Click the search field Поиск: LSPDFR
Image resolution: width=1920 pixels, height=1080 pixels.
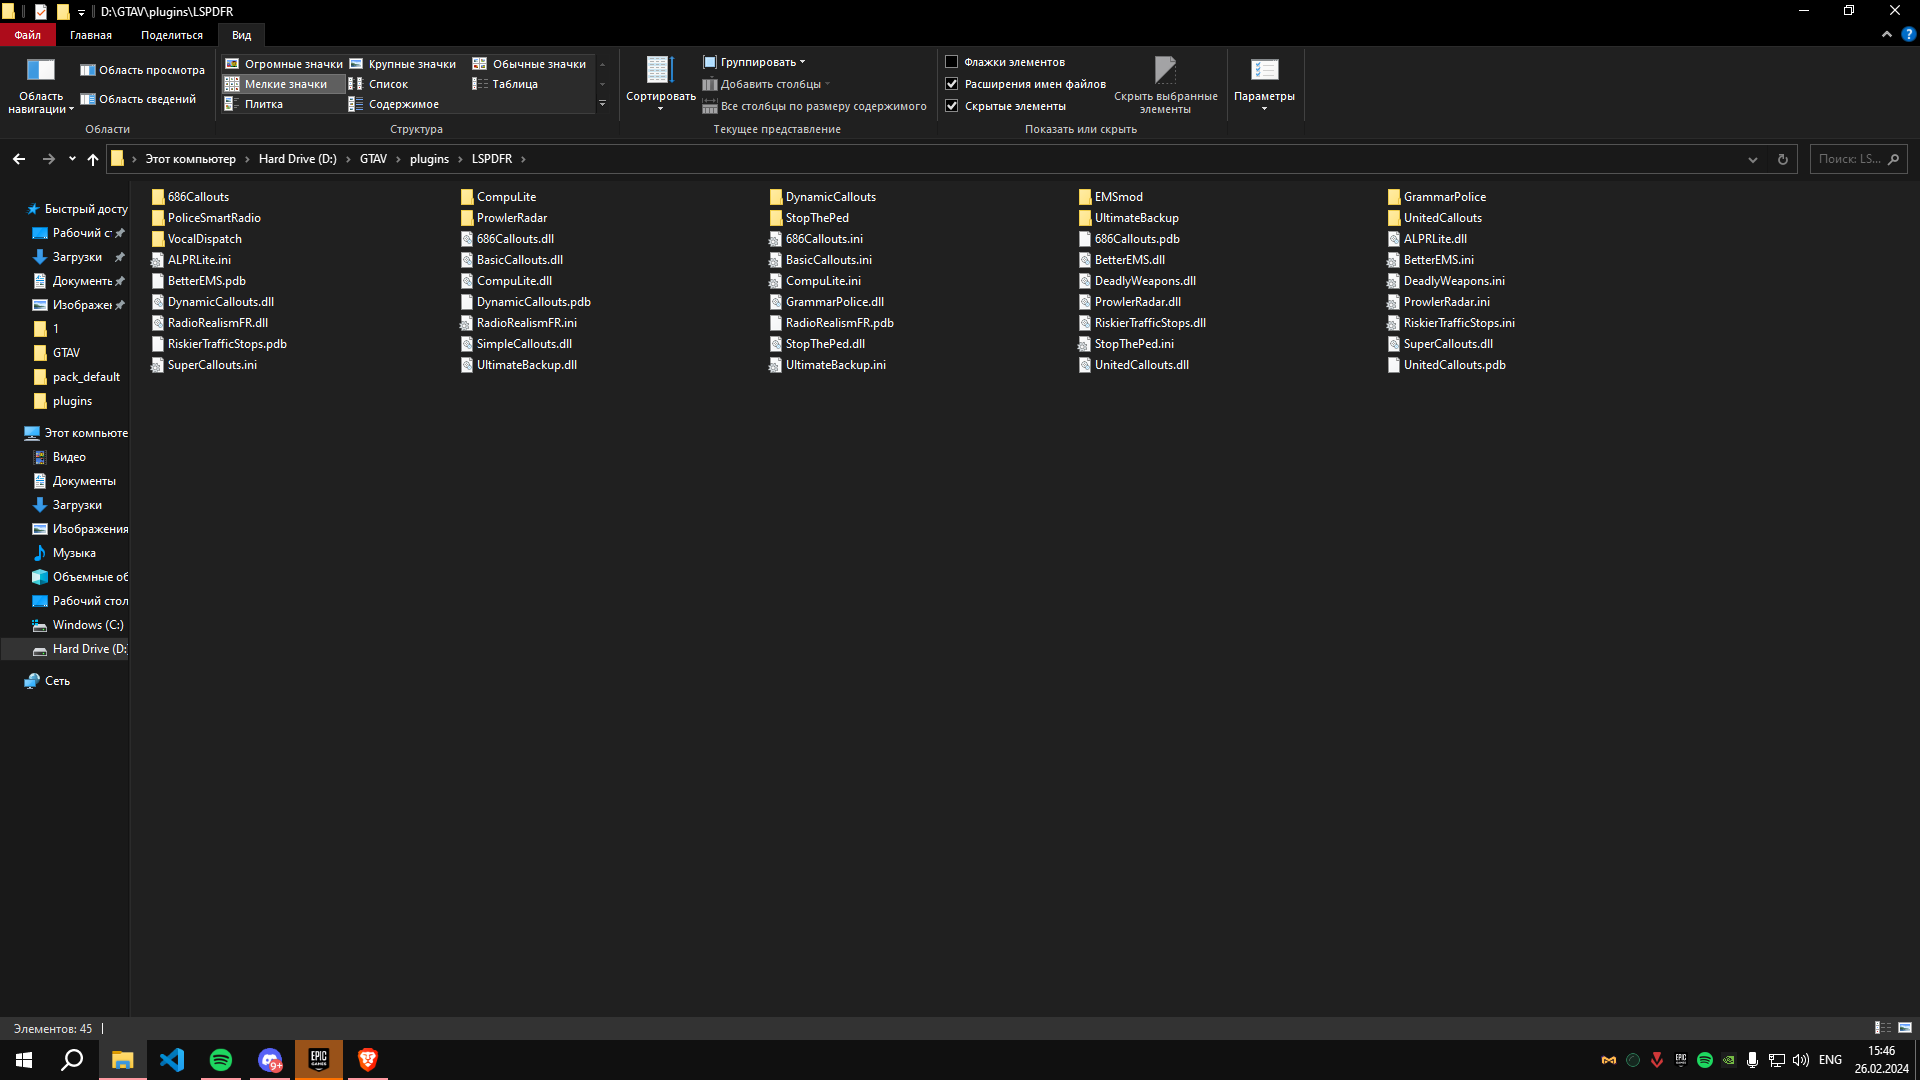coord(1849,159)
